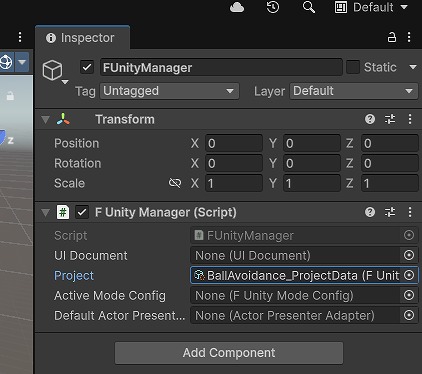Viewport: 422px width, 374px height.
Task: Click the Active Mode Config label
Action: pos(110,296)
